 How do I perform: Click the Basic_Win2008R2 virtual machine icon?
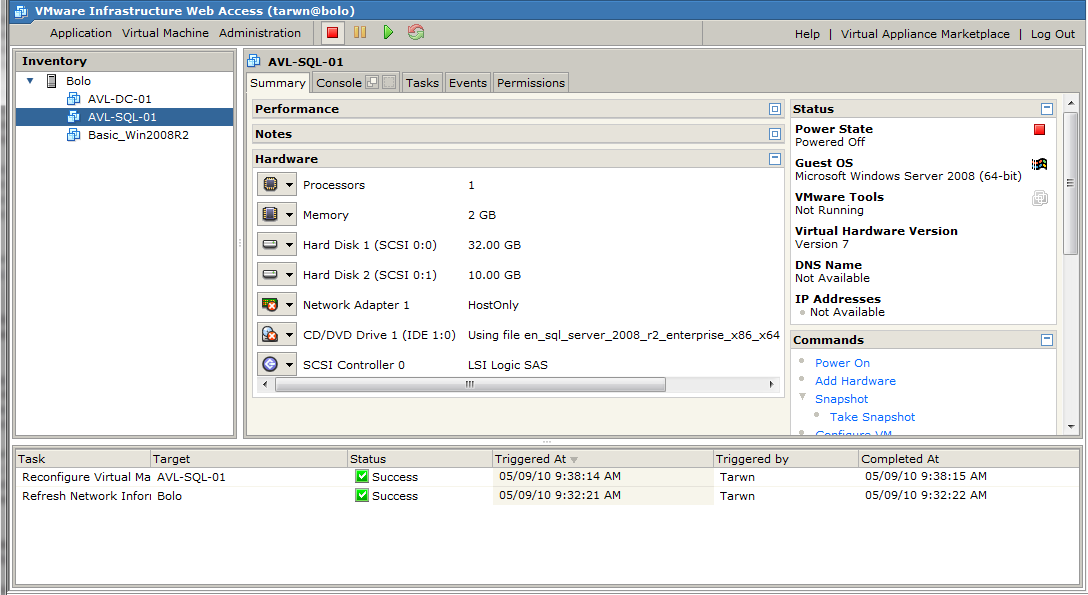(x=74, y=135)
